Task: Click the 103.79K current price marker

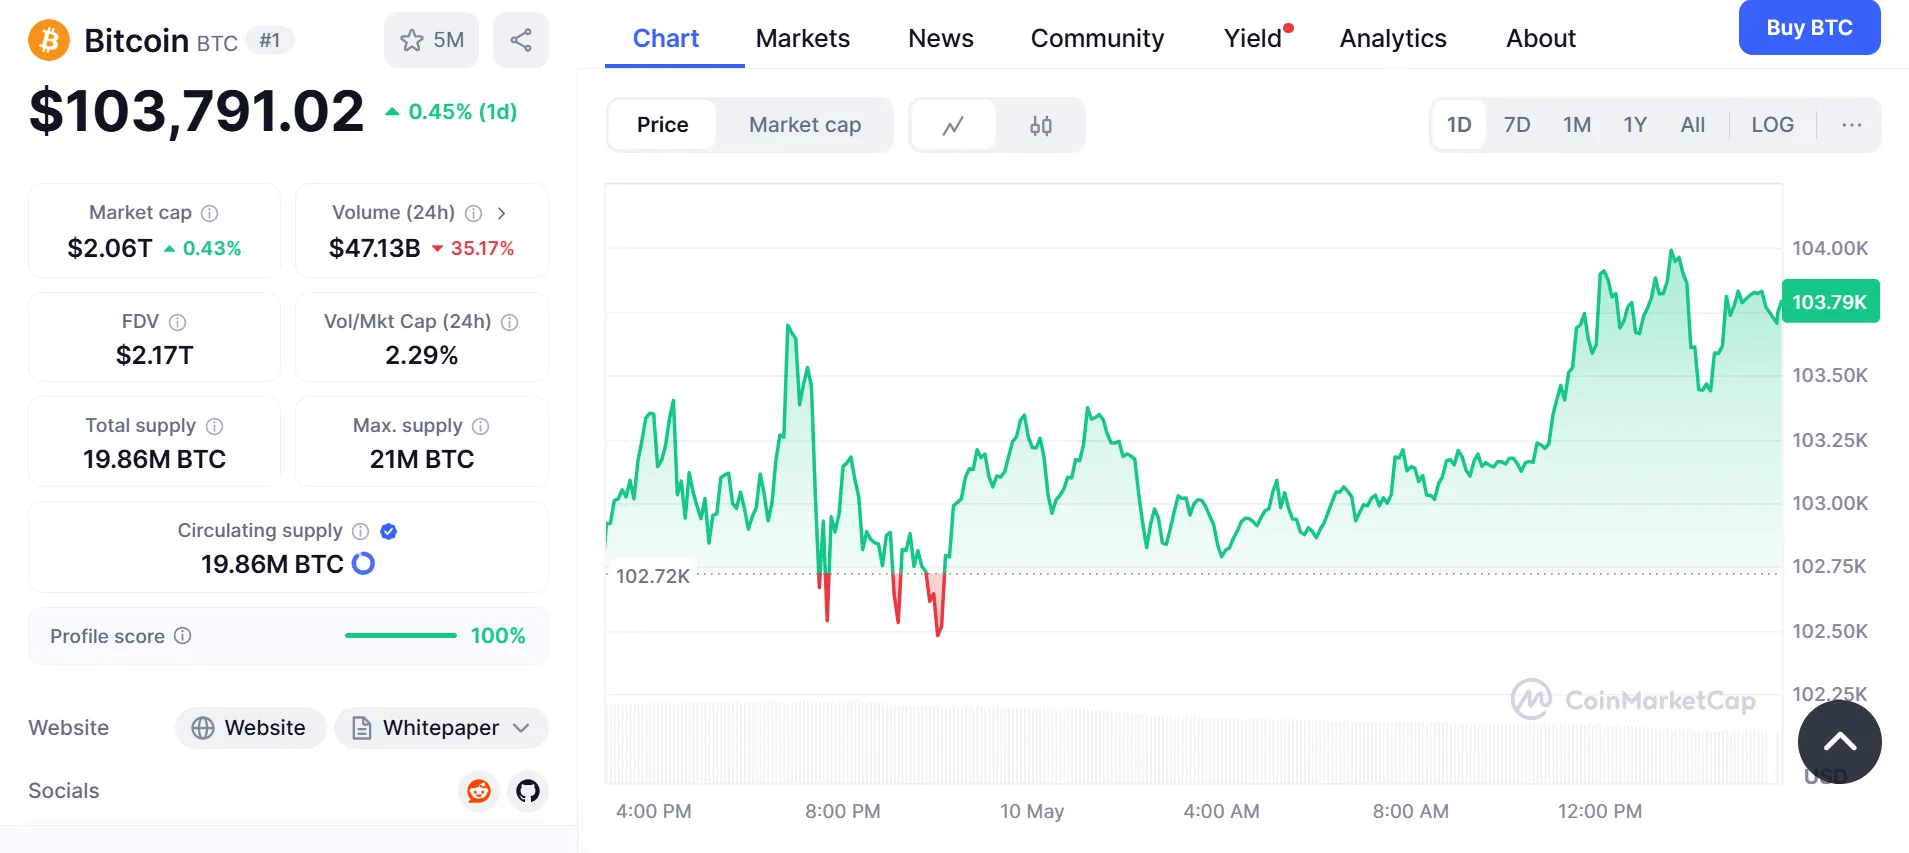Action: 1830,302
